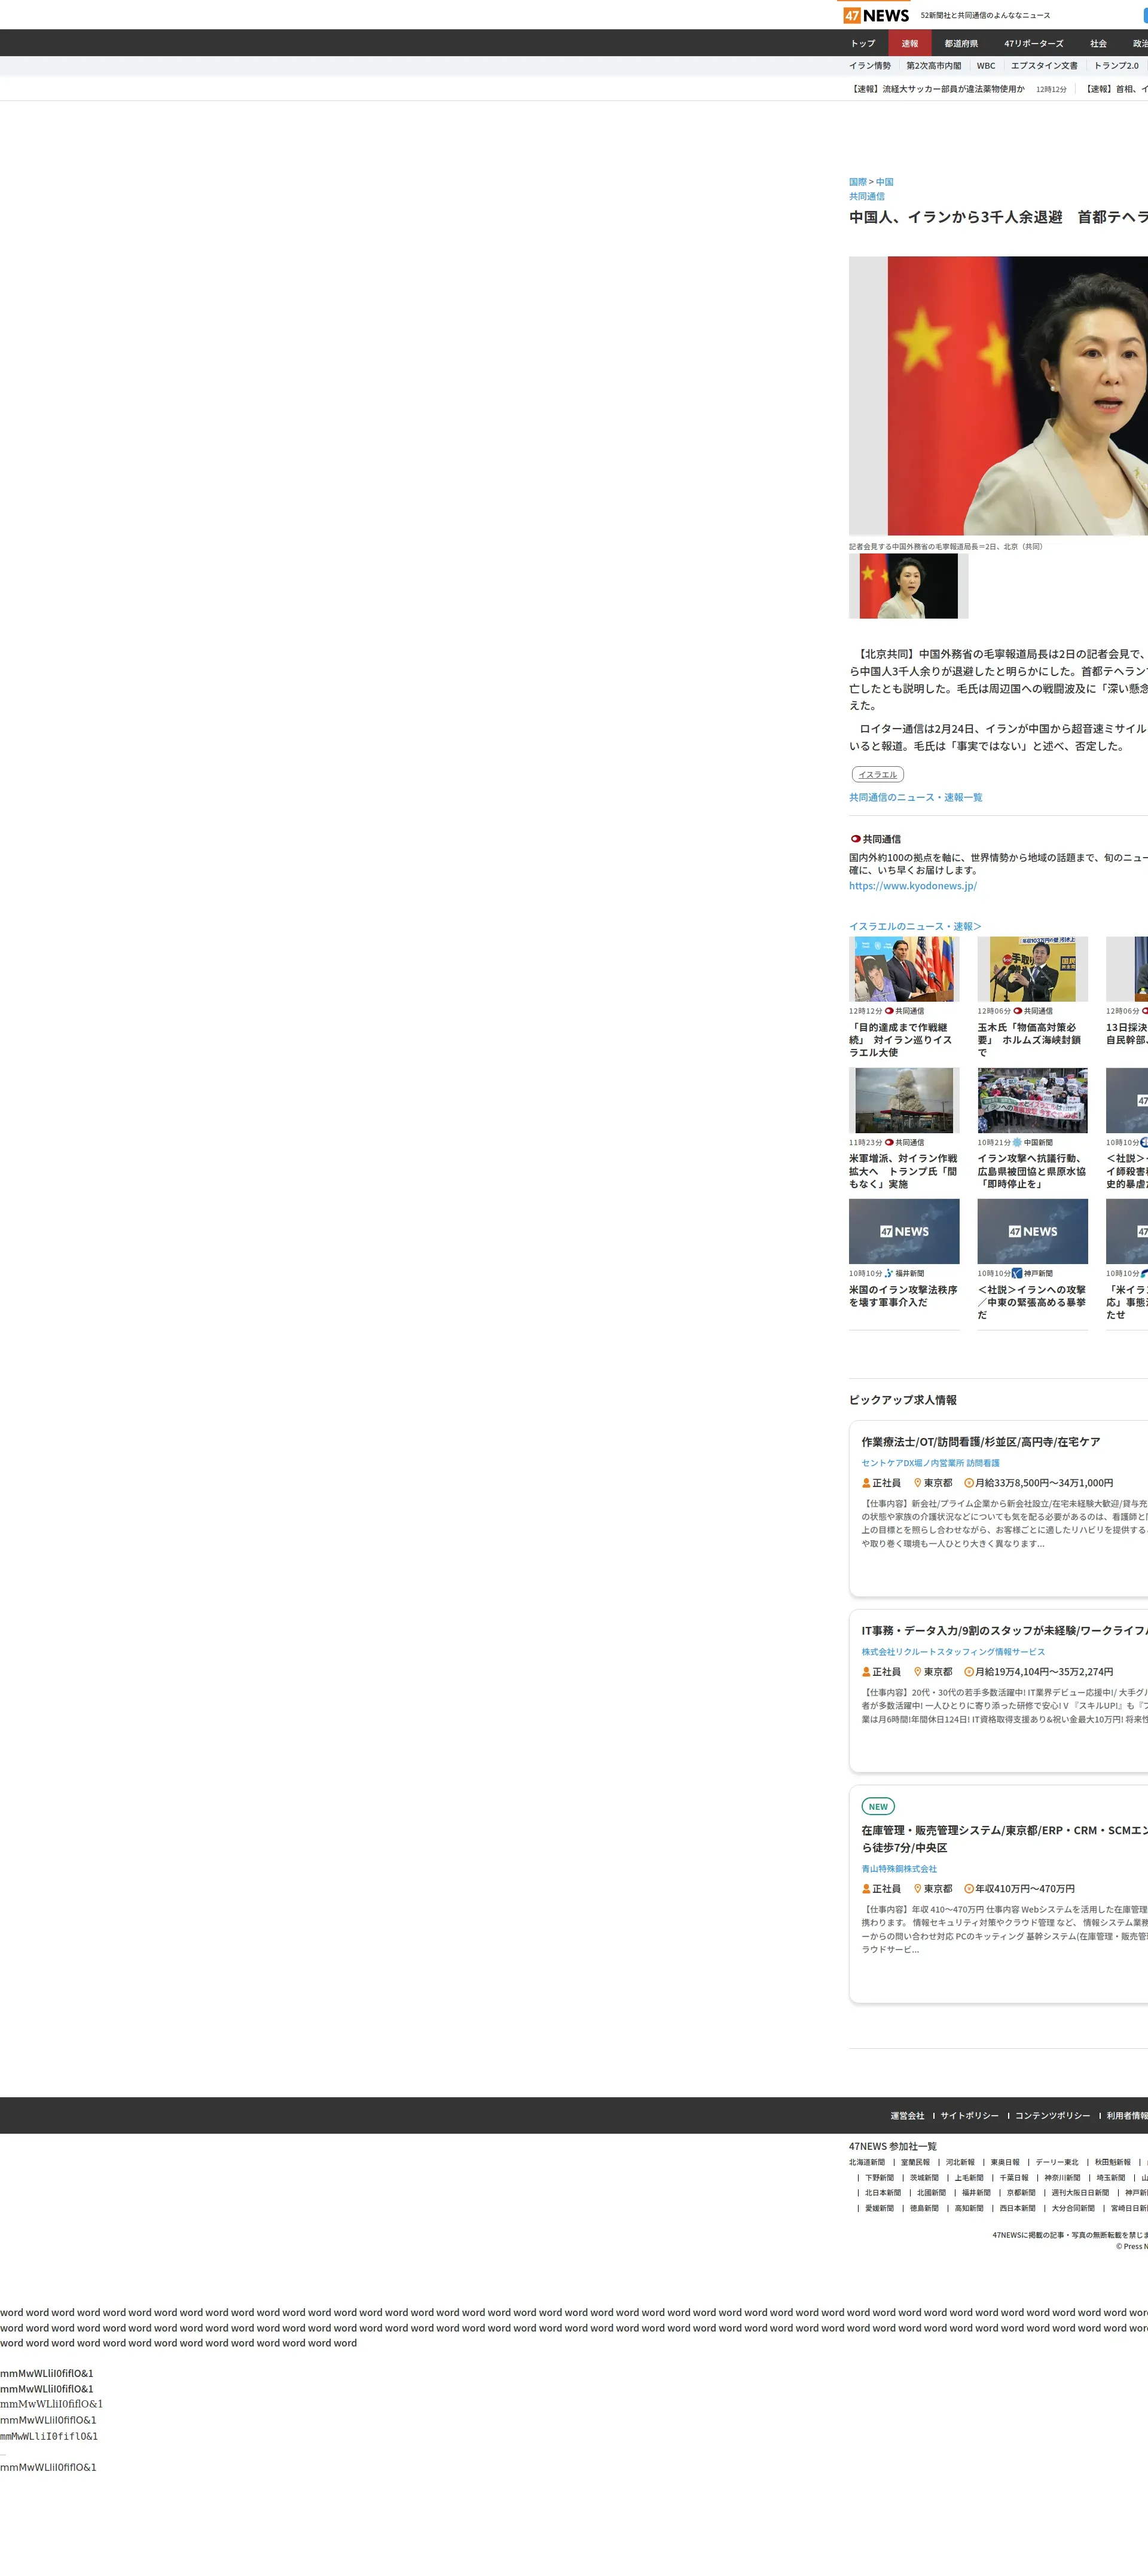1148x2576 pixels.
Task: Click the 福井新聞 source icon on news card
Action: (889, 1273)
